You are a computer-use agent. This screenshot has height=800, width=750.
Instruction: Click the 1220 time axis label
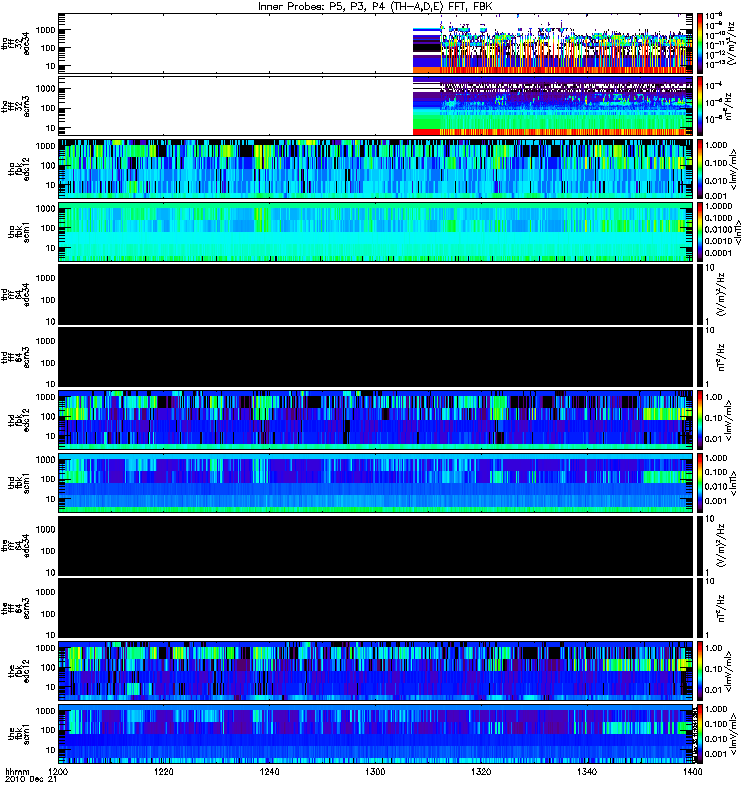click(164, 771)
